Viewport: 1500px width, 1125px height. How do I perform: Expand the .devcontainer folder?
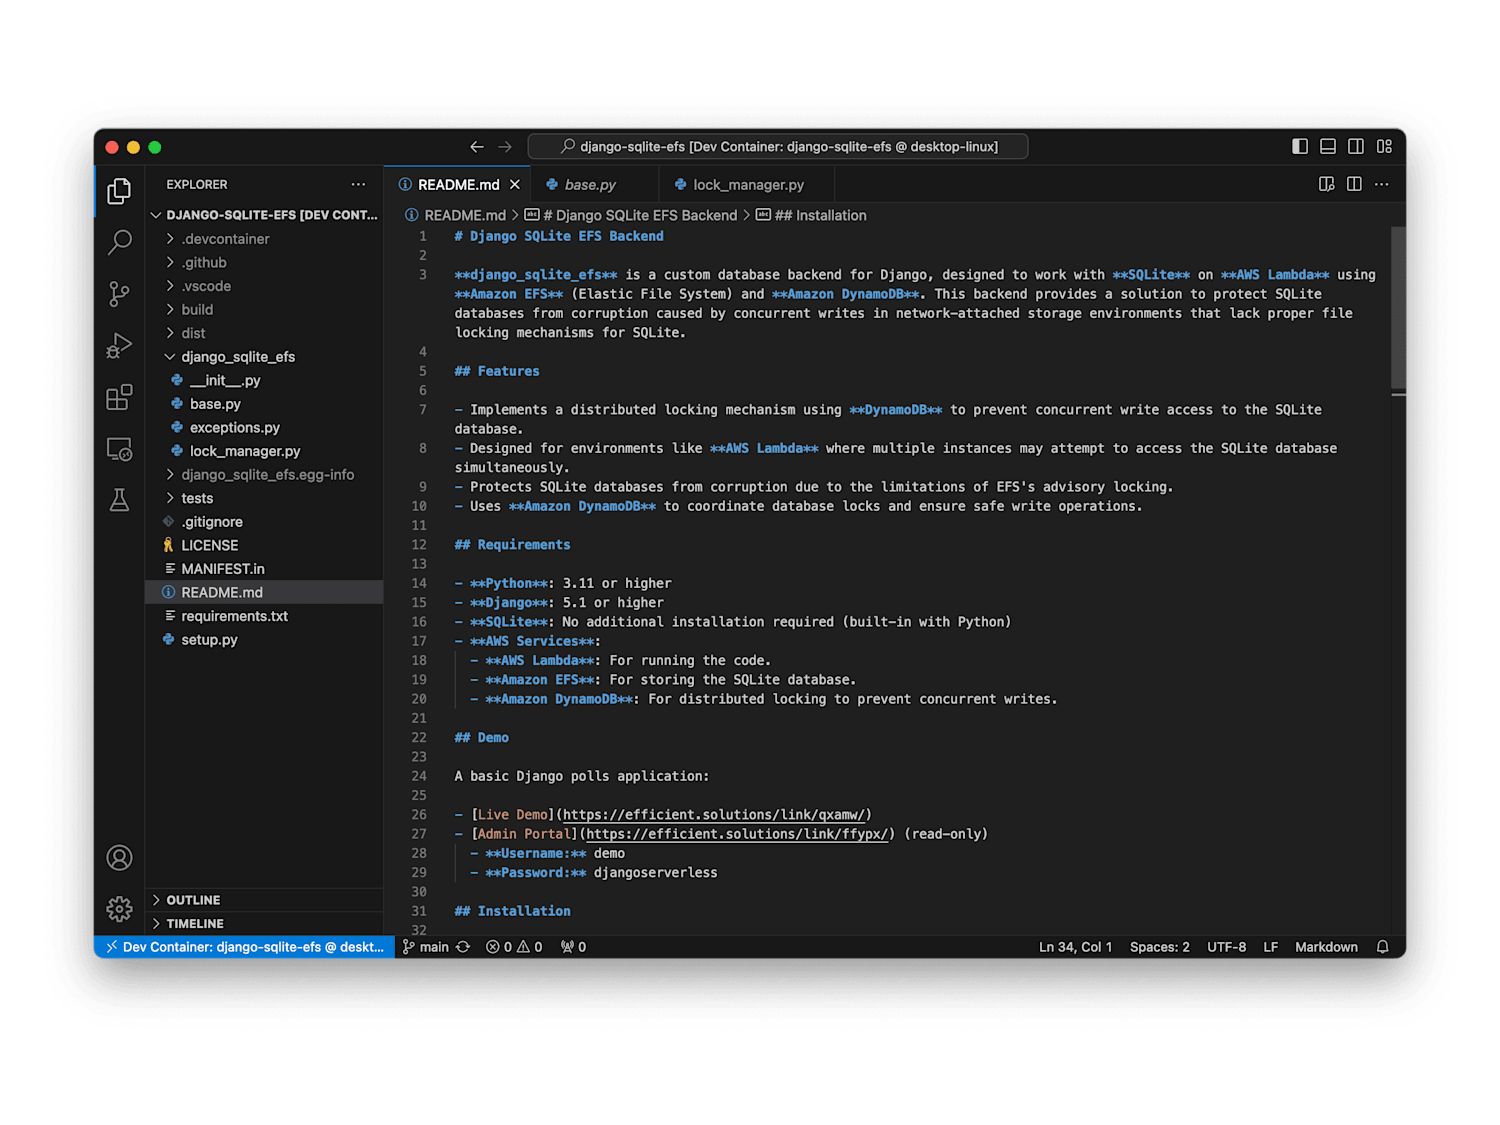(x=264, y=239)
